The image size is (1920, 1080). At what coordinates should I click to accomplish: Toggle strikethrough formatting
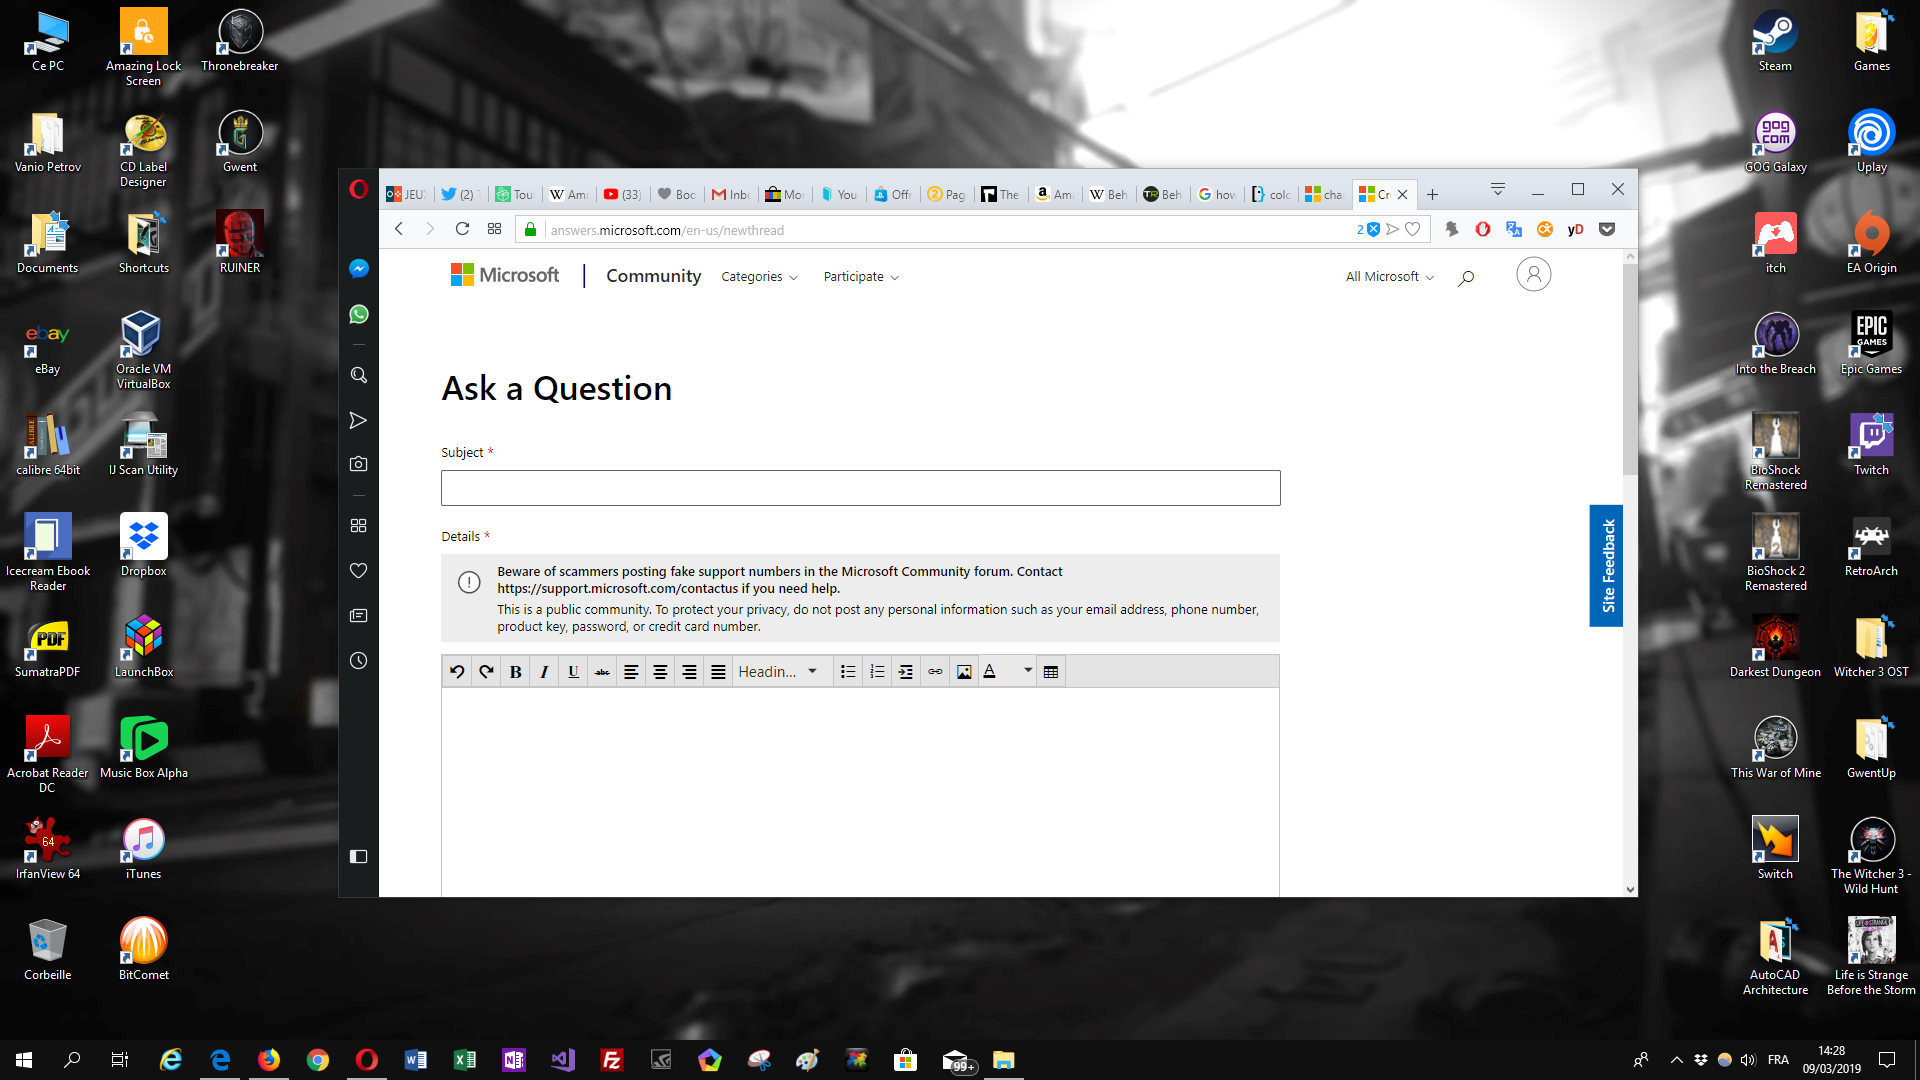[602, 671]
